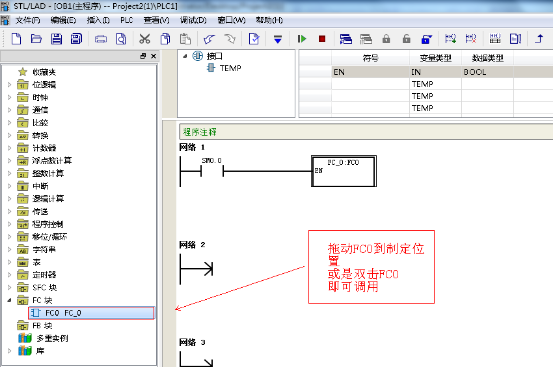Open the PLC menu
Viewport: 554px width, 368px height.
click(126, 20)
